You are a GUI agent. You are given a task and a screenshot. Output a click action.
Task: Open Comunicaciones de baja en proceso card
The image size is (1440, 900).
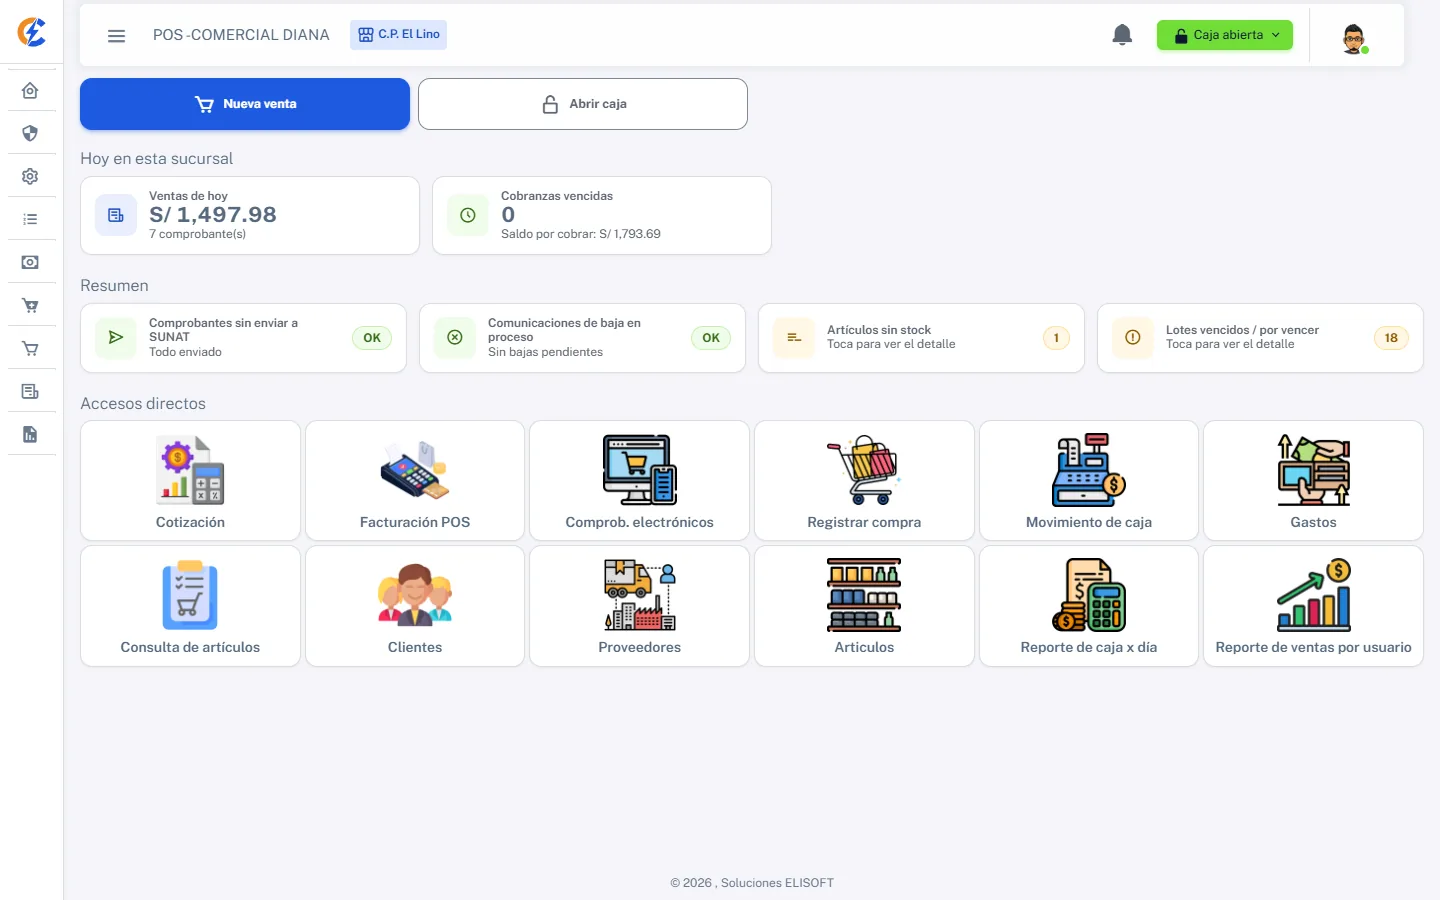pos(582,338)
